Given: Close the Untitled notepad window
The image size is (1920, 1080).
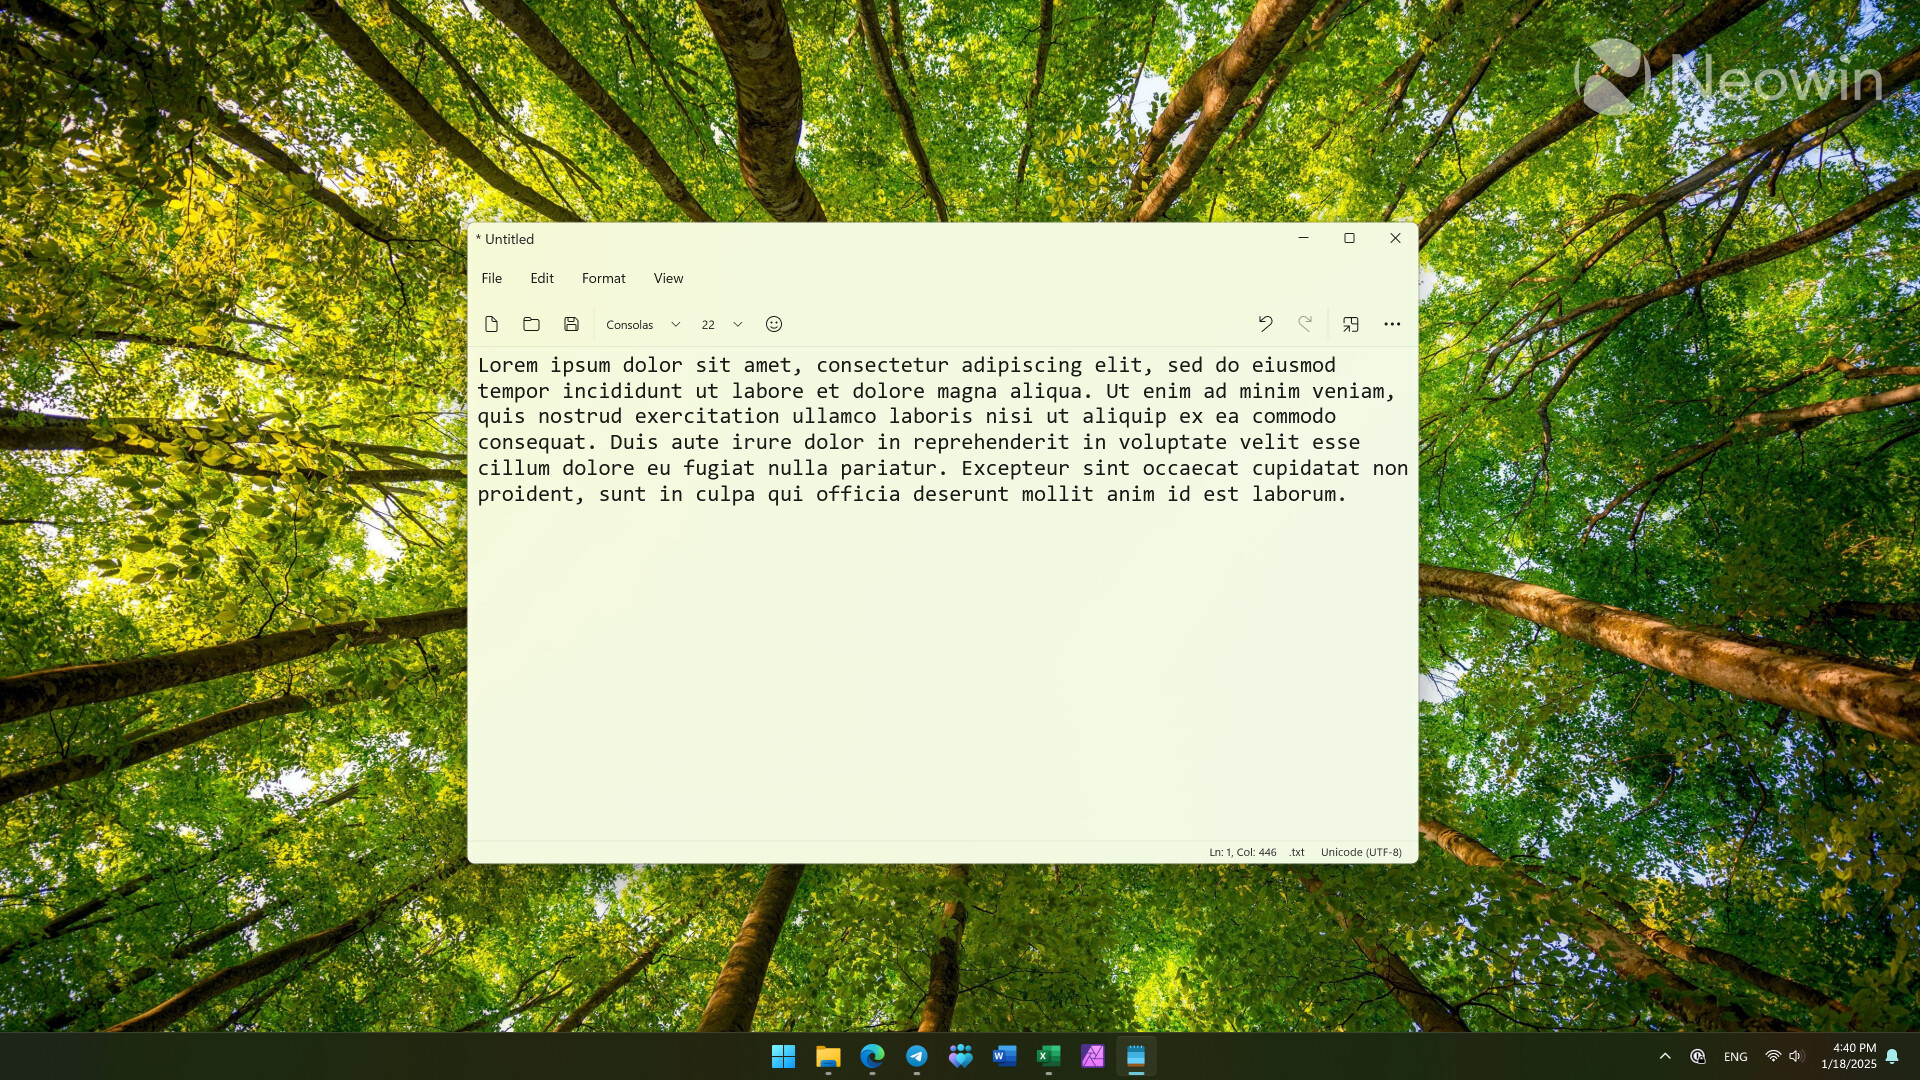Looking at the screenshot, I should 1395,238.
